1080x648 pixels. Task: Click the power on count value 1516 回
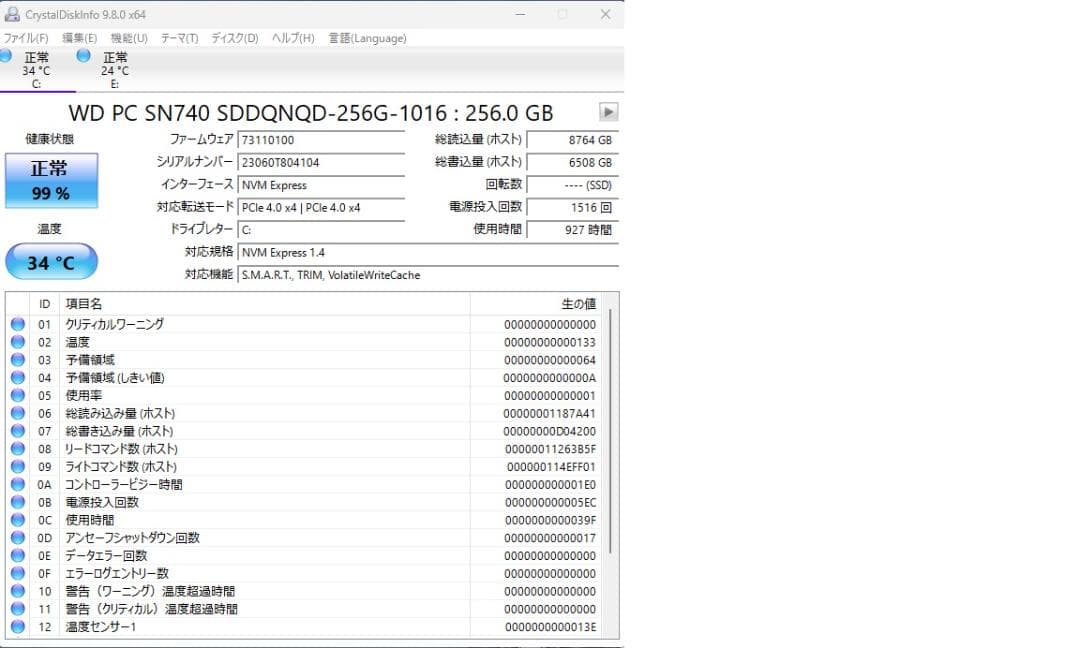pos(572,207)
